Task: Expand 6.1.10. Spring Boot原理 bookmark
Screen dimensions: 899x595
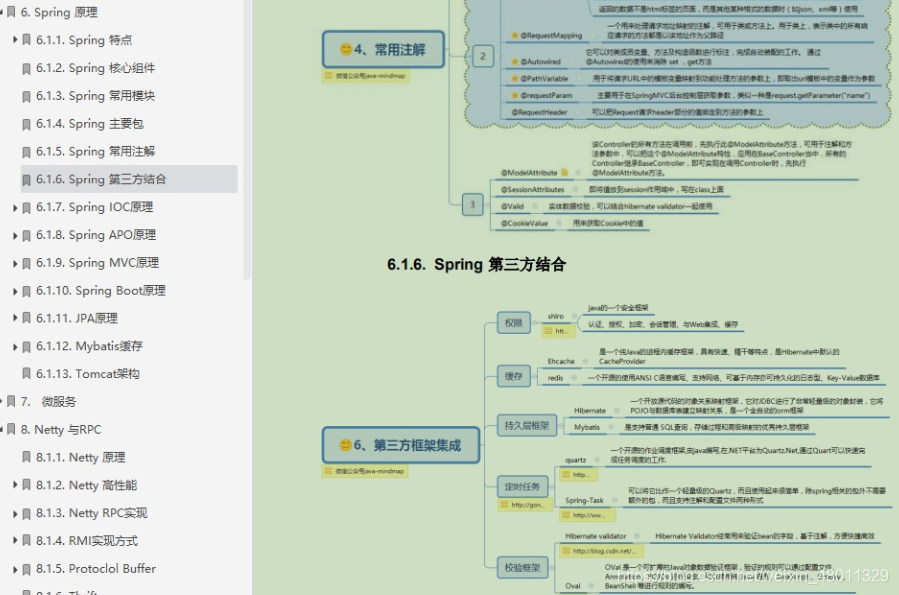Action: 15,291
